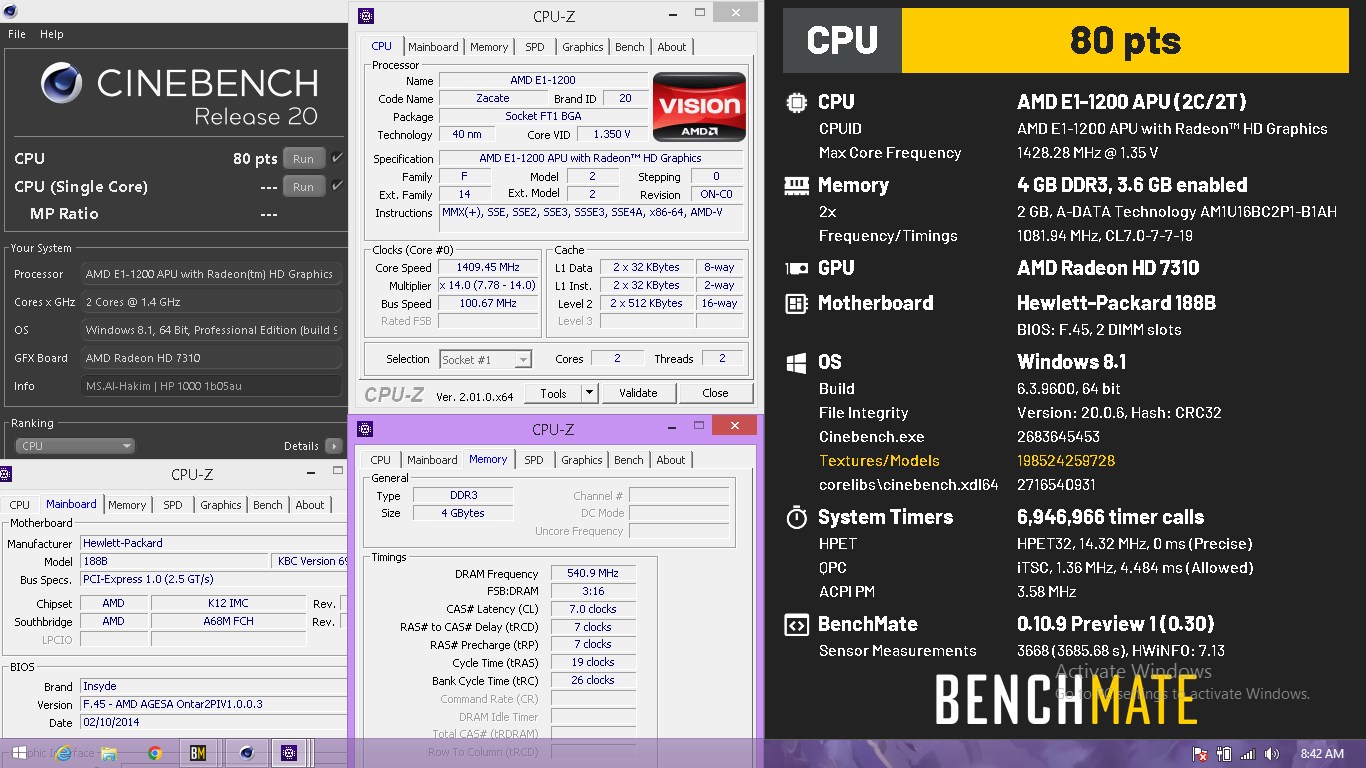Switch to CPU-Z via its taskbar icon
This screenshot has width=1366, height=768.
[290, 753]
